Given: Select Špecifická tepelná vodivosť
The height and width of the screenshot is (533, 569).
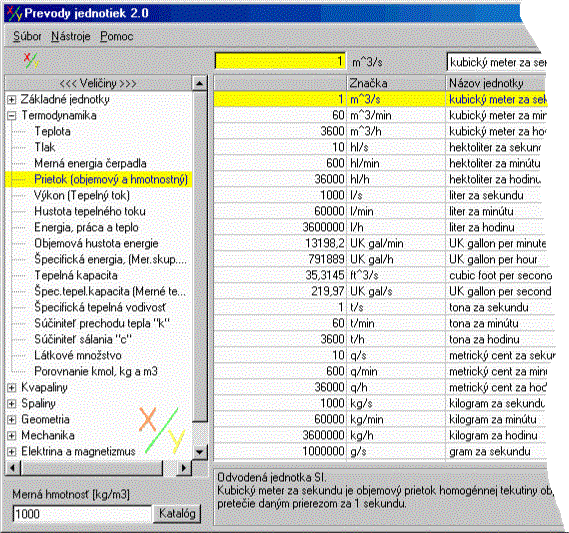Looking at the screenshot, I should coord(100,307).
